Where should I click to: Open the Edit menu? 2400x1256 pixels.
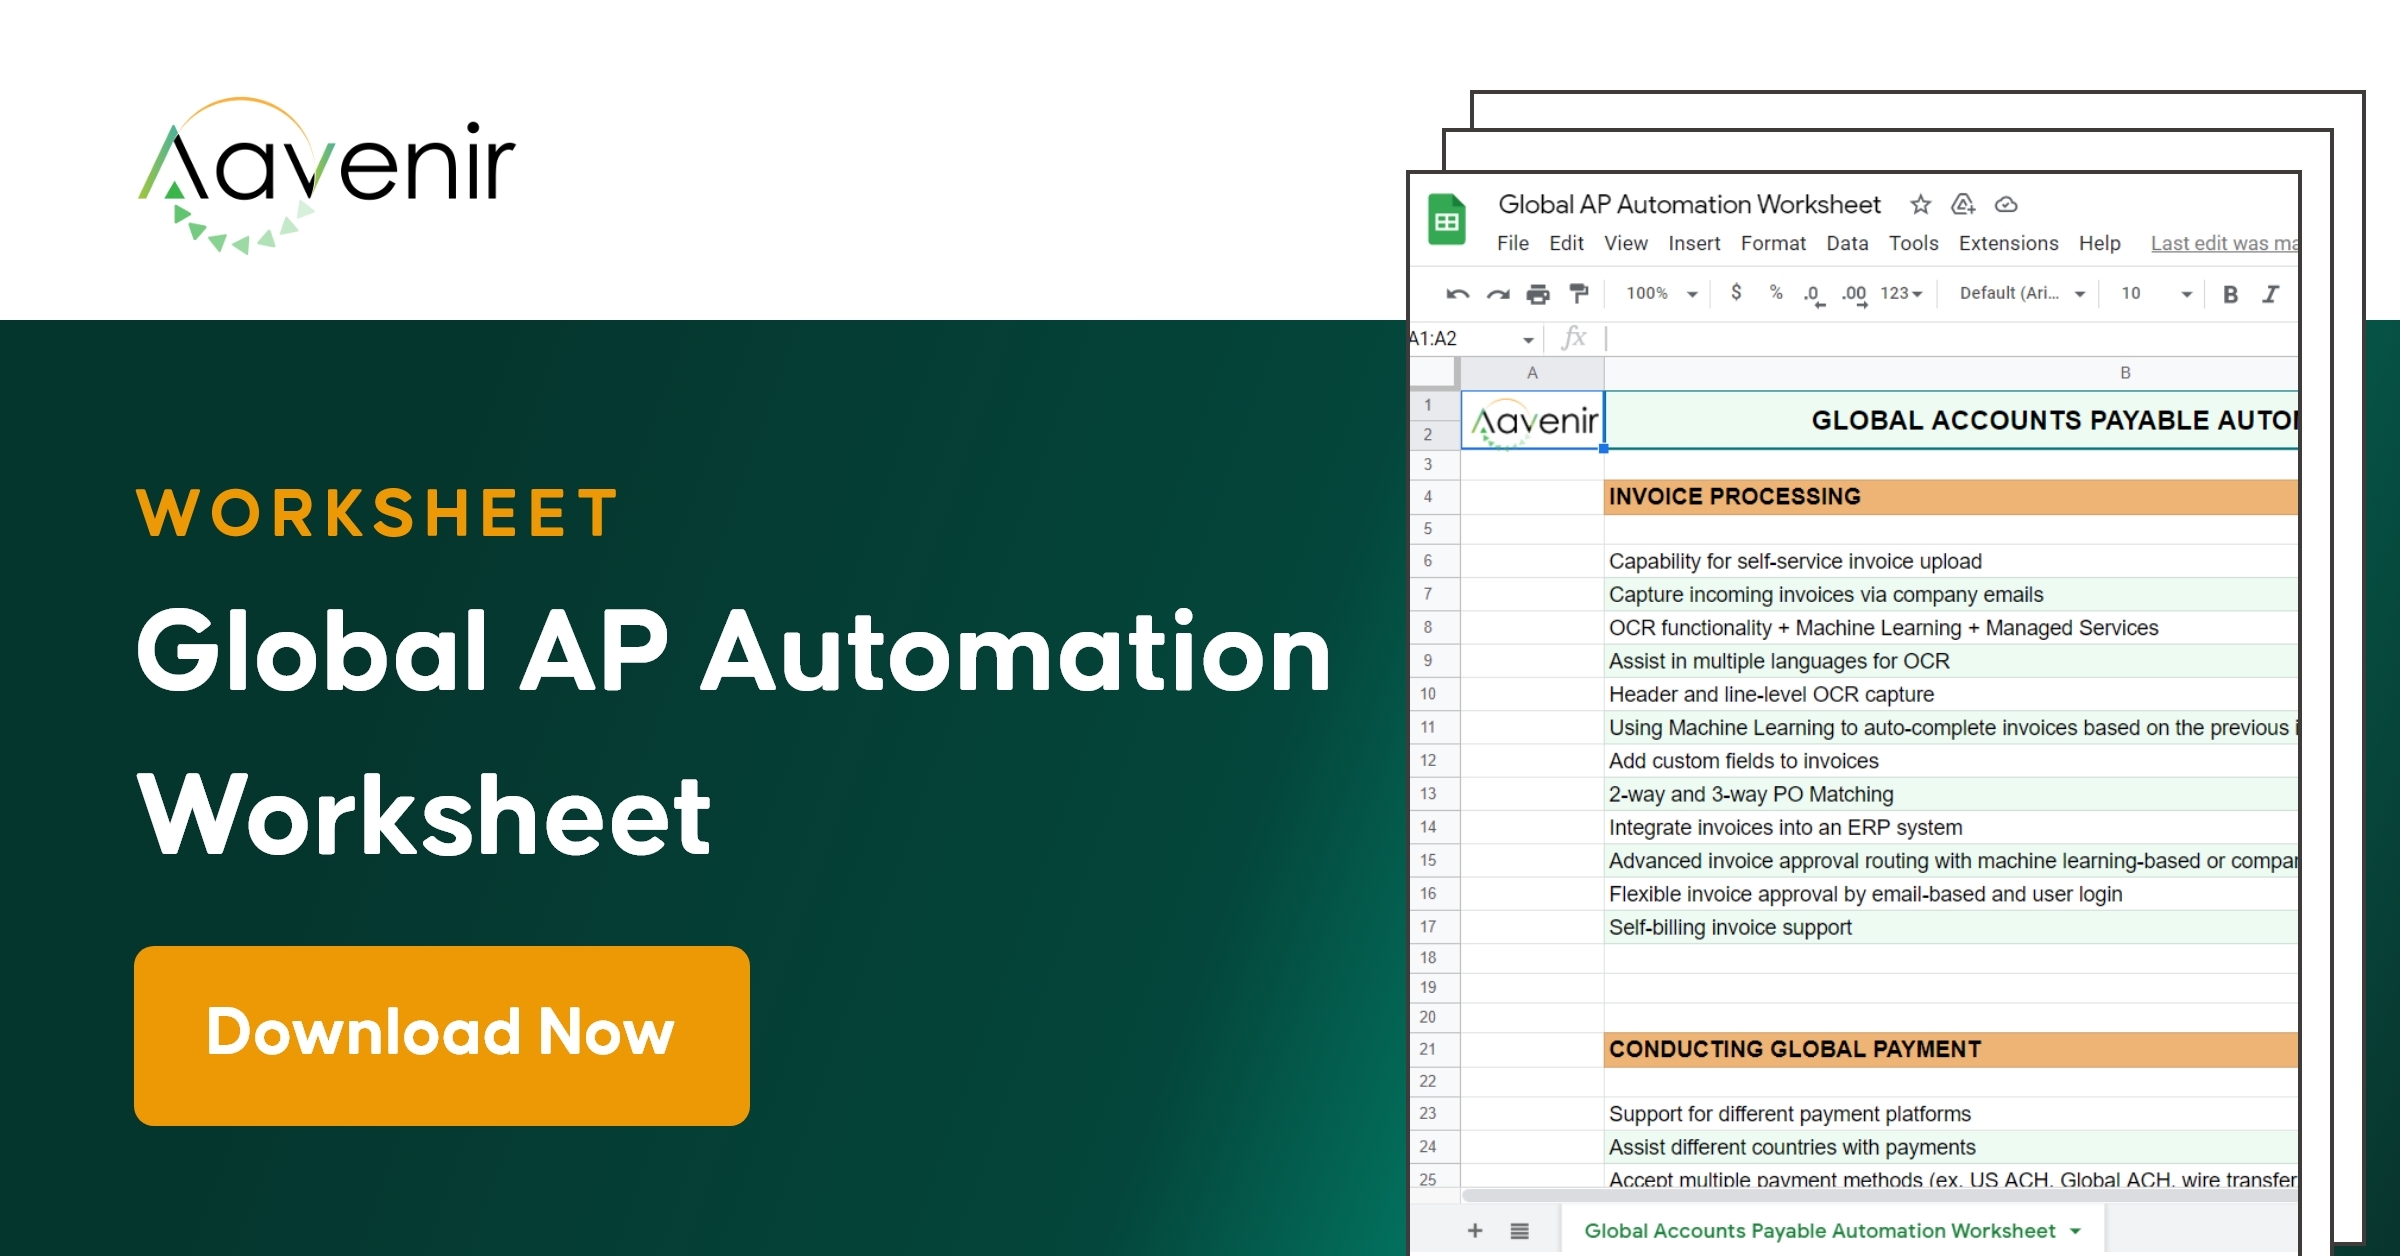point(1566,243)
